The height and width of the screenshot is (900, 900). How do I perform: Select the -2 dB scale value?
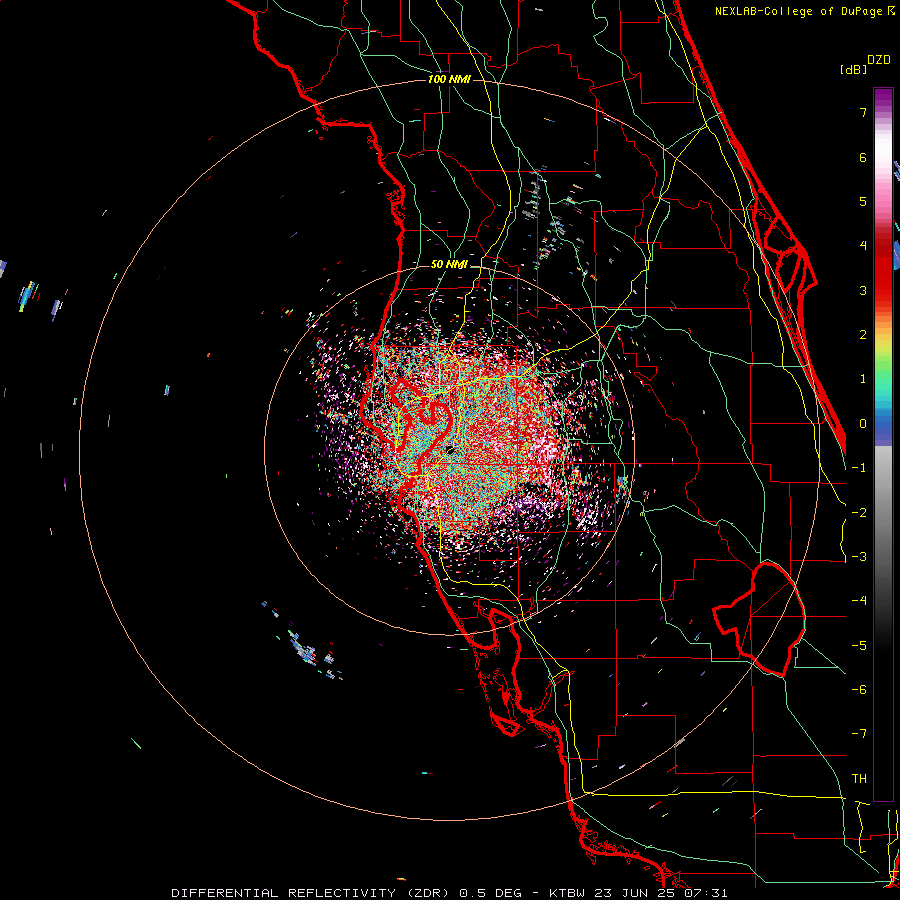point(859,513)
